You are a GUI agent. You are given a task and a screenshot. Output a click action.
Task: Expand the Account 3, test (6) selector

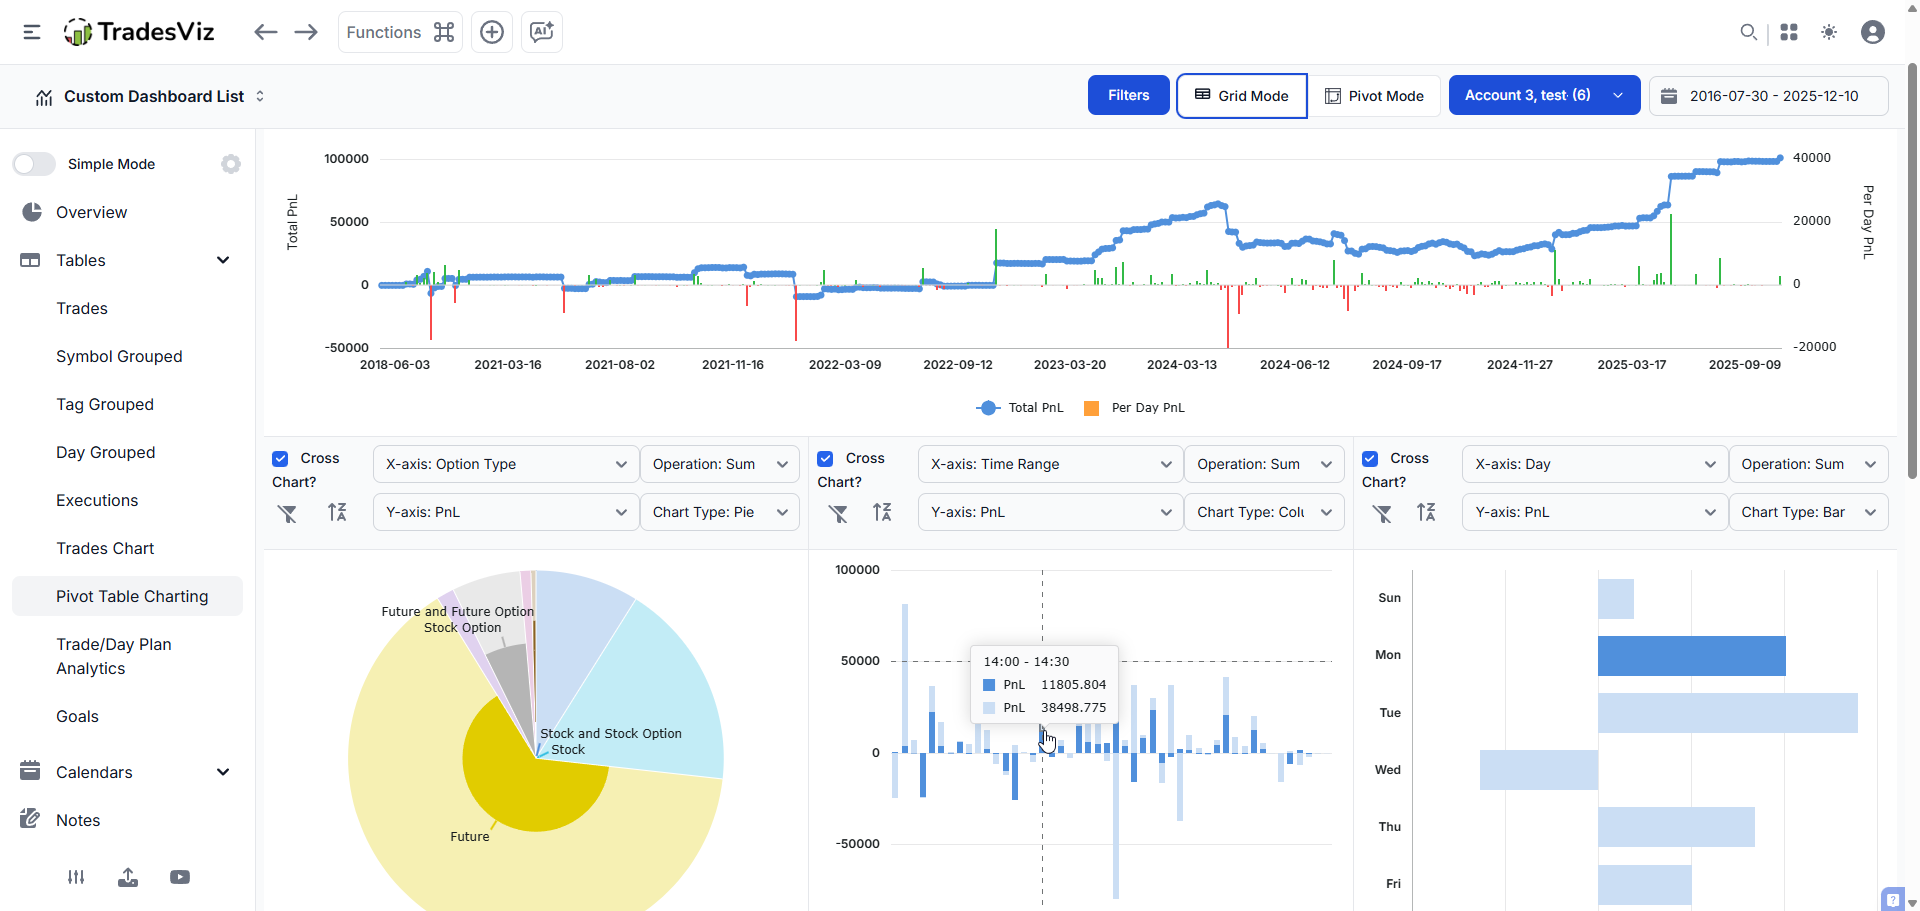(1544, 96)
